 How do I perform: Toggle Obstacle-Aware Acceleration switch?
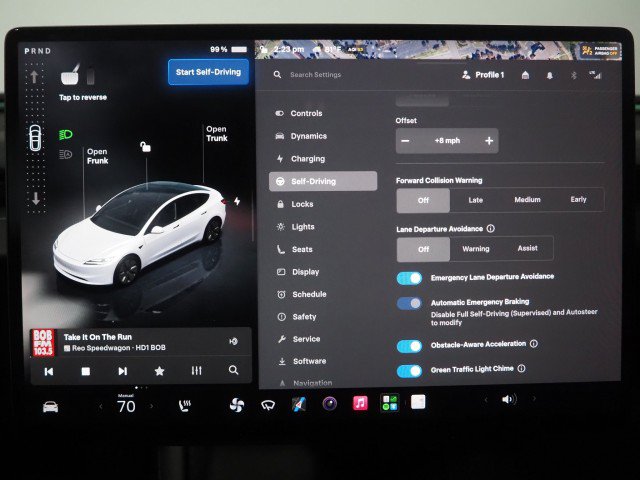[x=409, y=346]
